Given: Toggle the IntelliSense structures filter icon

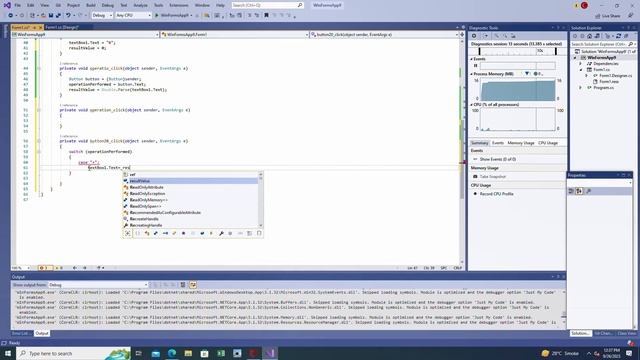Looking at the screenshot, I should [x=156, y=233].
